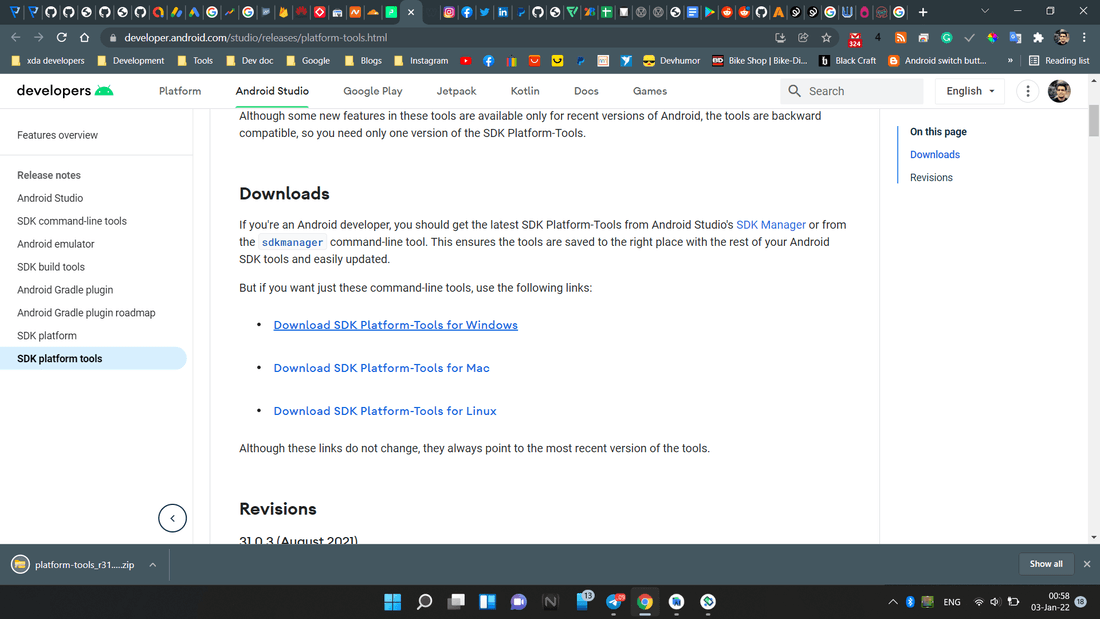Click the Android developers logo
This screenshot has width=1100, height=619.
pyautogui.click(x=65, y=91)
